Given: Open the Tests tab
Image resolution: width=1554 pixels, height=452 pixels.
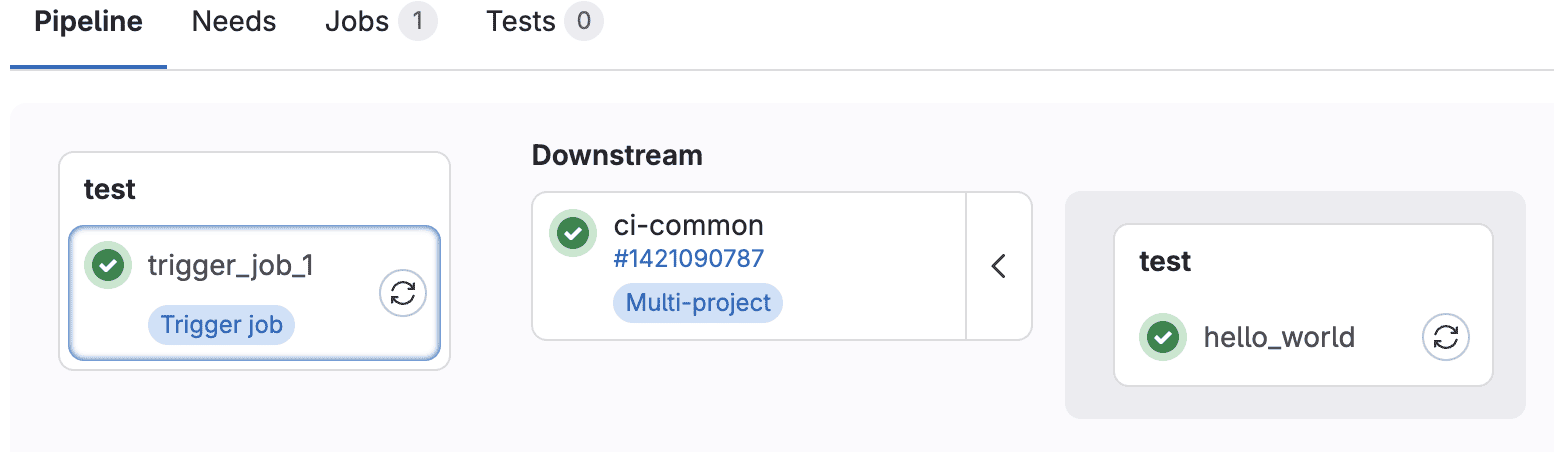Looking at the screenshot, I should click(544, 22).
